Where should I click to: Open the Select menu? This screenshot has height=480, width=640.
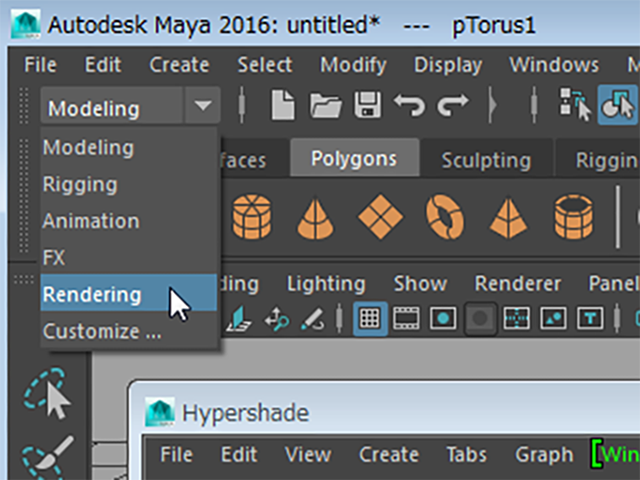point(264,65)
